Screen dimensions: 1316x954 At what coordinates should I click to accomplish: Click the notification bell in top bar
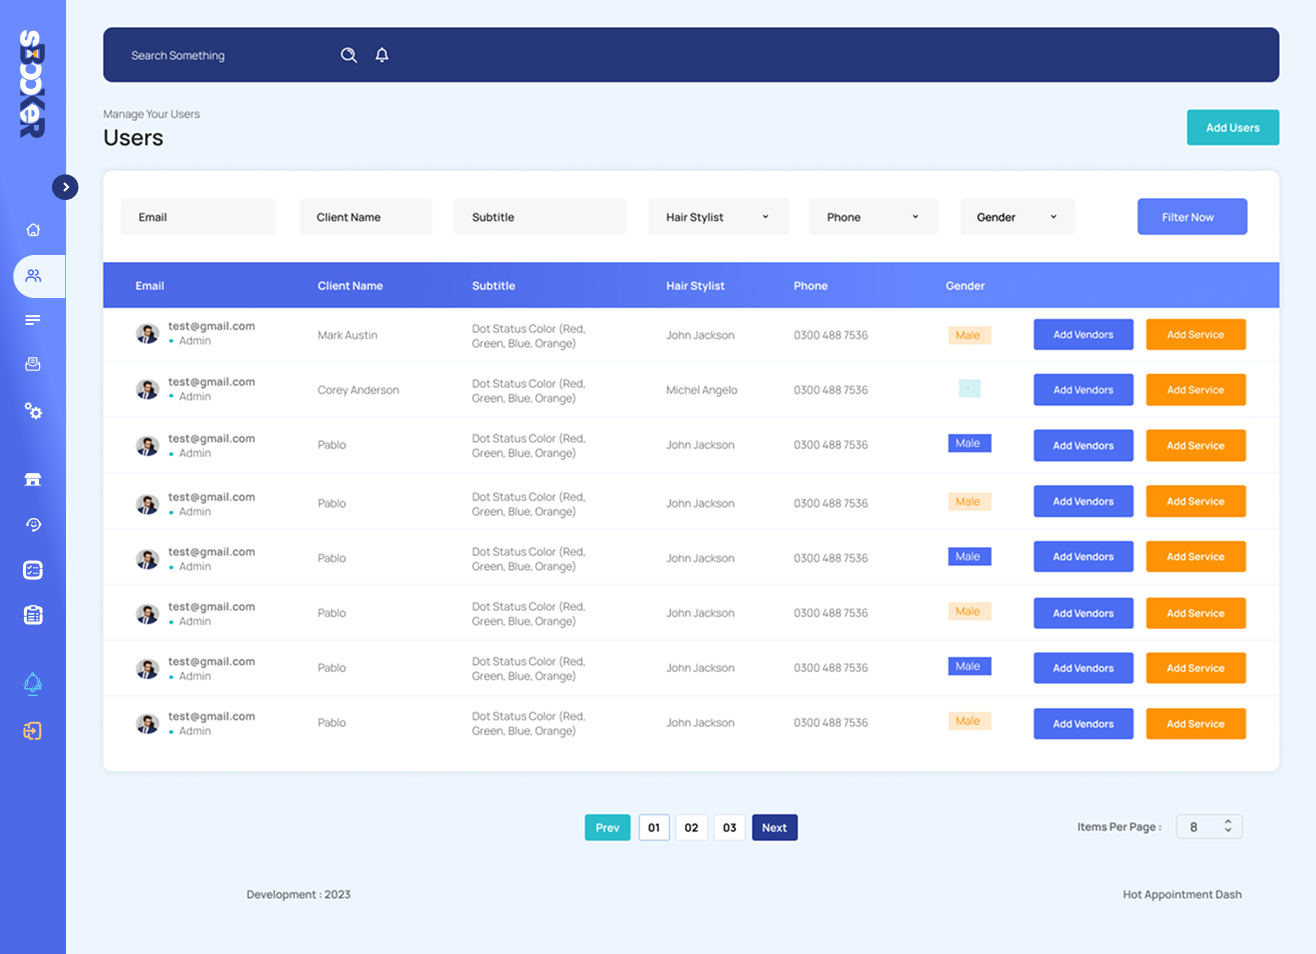click(x=382, y=55)
